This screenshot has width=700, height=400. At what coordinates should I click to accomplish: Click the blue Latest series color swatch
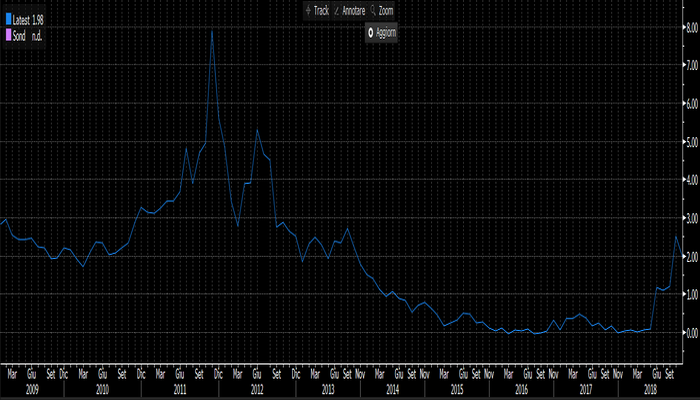point(10,20)
